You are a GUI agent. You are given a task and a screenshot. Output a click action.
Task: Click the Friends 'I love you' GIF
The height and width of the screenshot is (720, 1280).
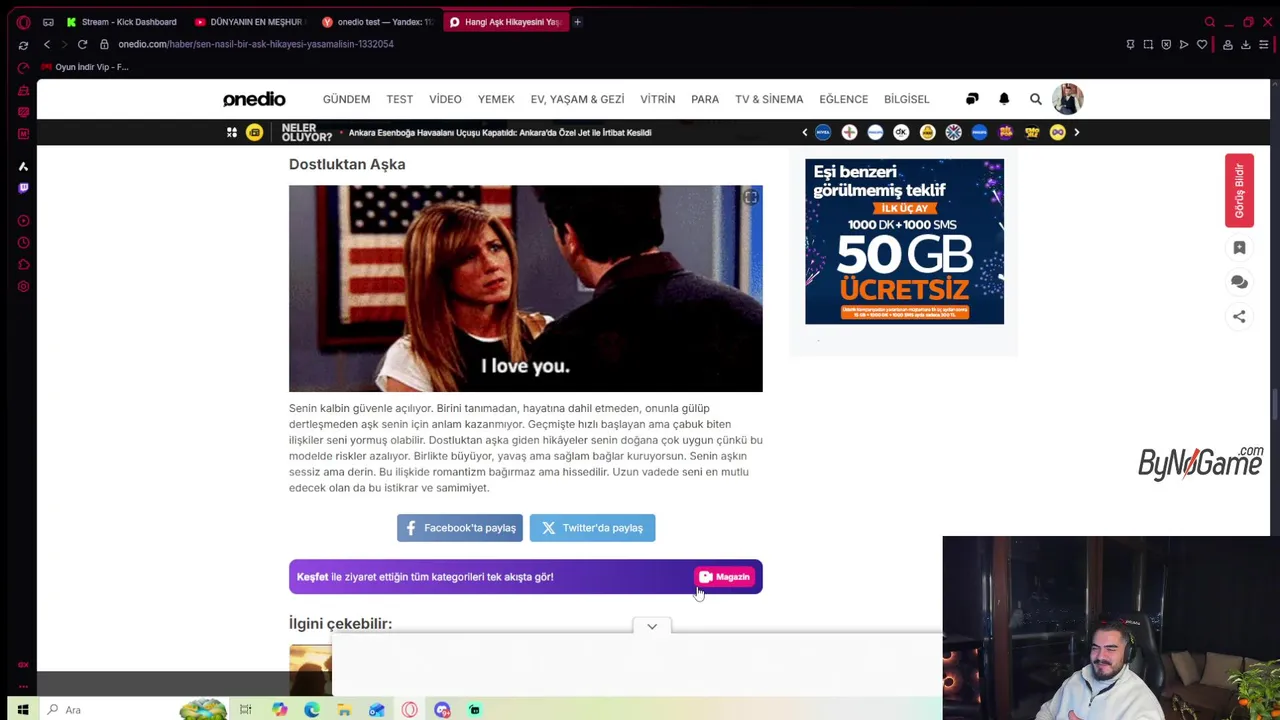pyautogui.click(x=525, y=288)
